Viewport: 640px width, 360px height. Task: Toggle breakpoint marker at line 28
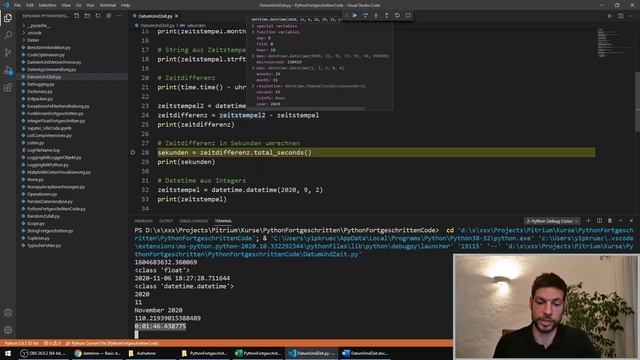coord(133,152)
